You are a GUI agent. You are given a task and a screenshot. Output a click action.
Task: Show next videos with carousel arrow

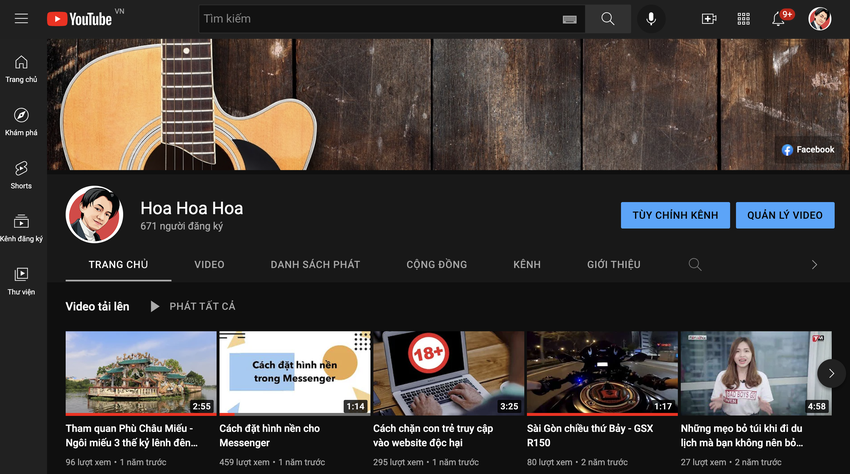(831, 373)
